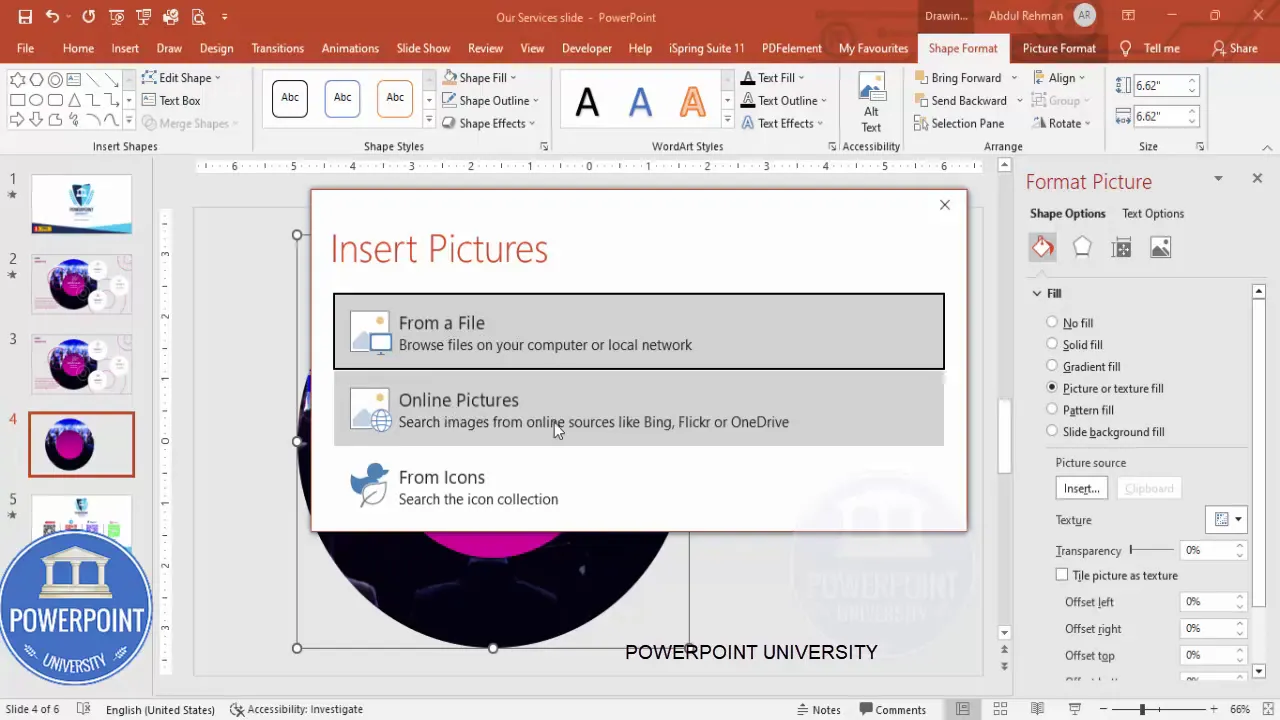Switch to the iSpring Suite 11 tab
1280x720 pixels.
[x=706, y=48]
